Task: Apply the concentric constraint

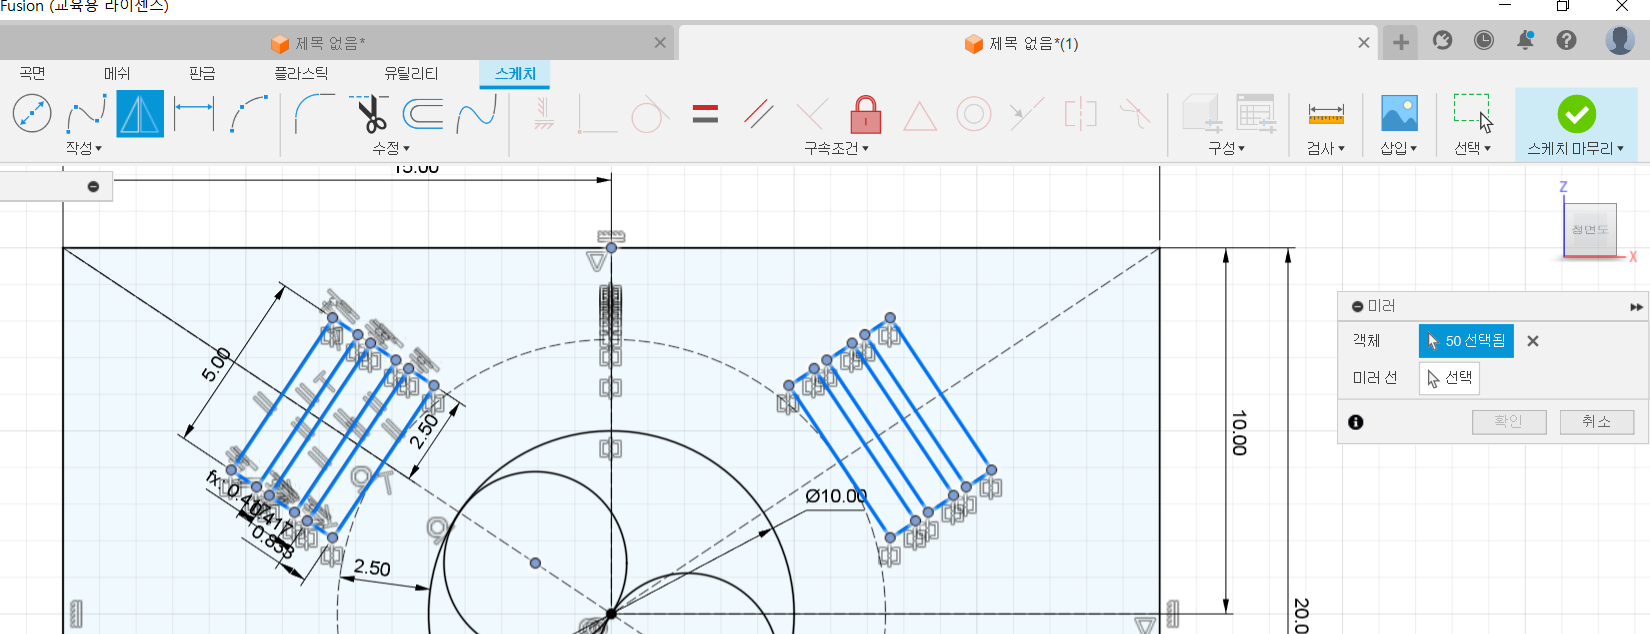Action: point(974,114)
